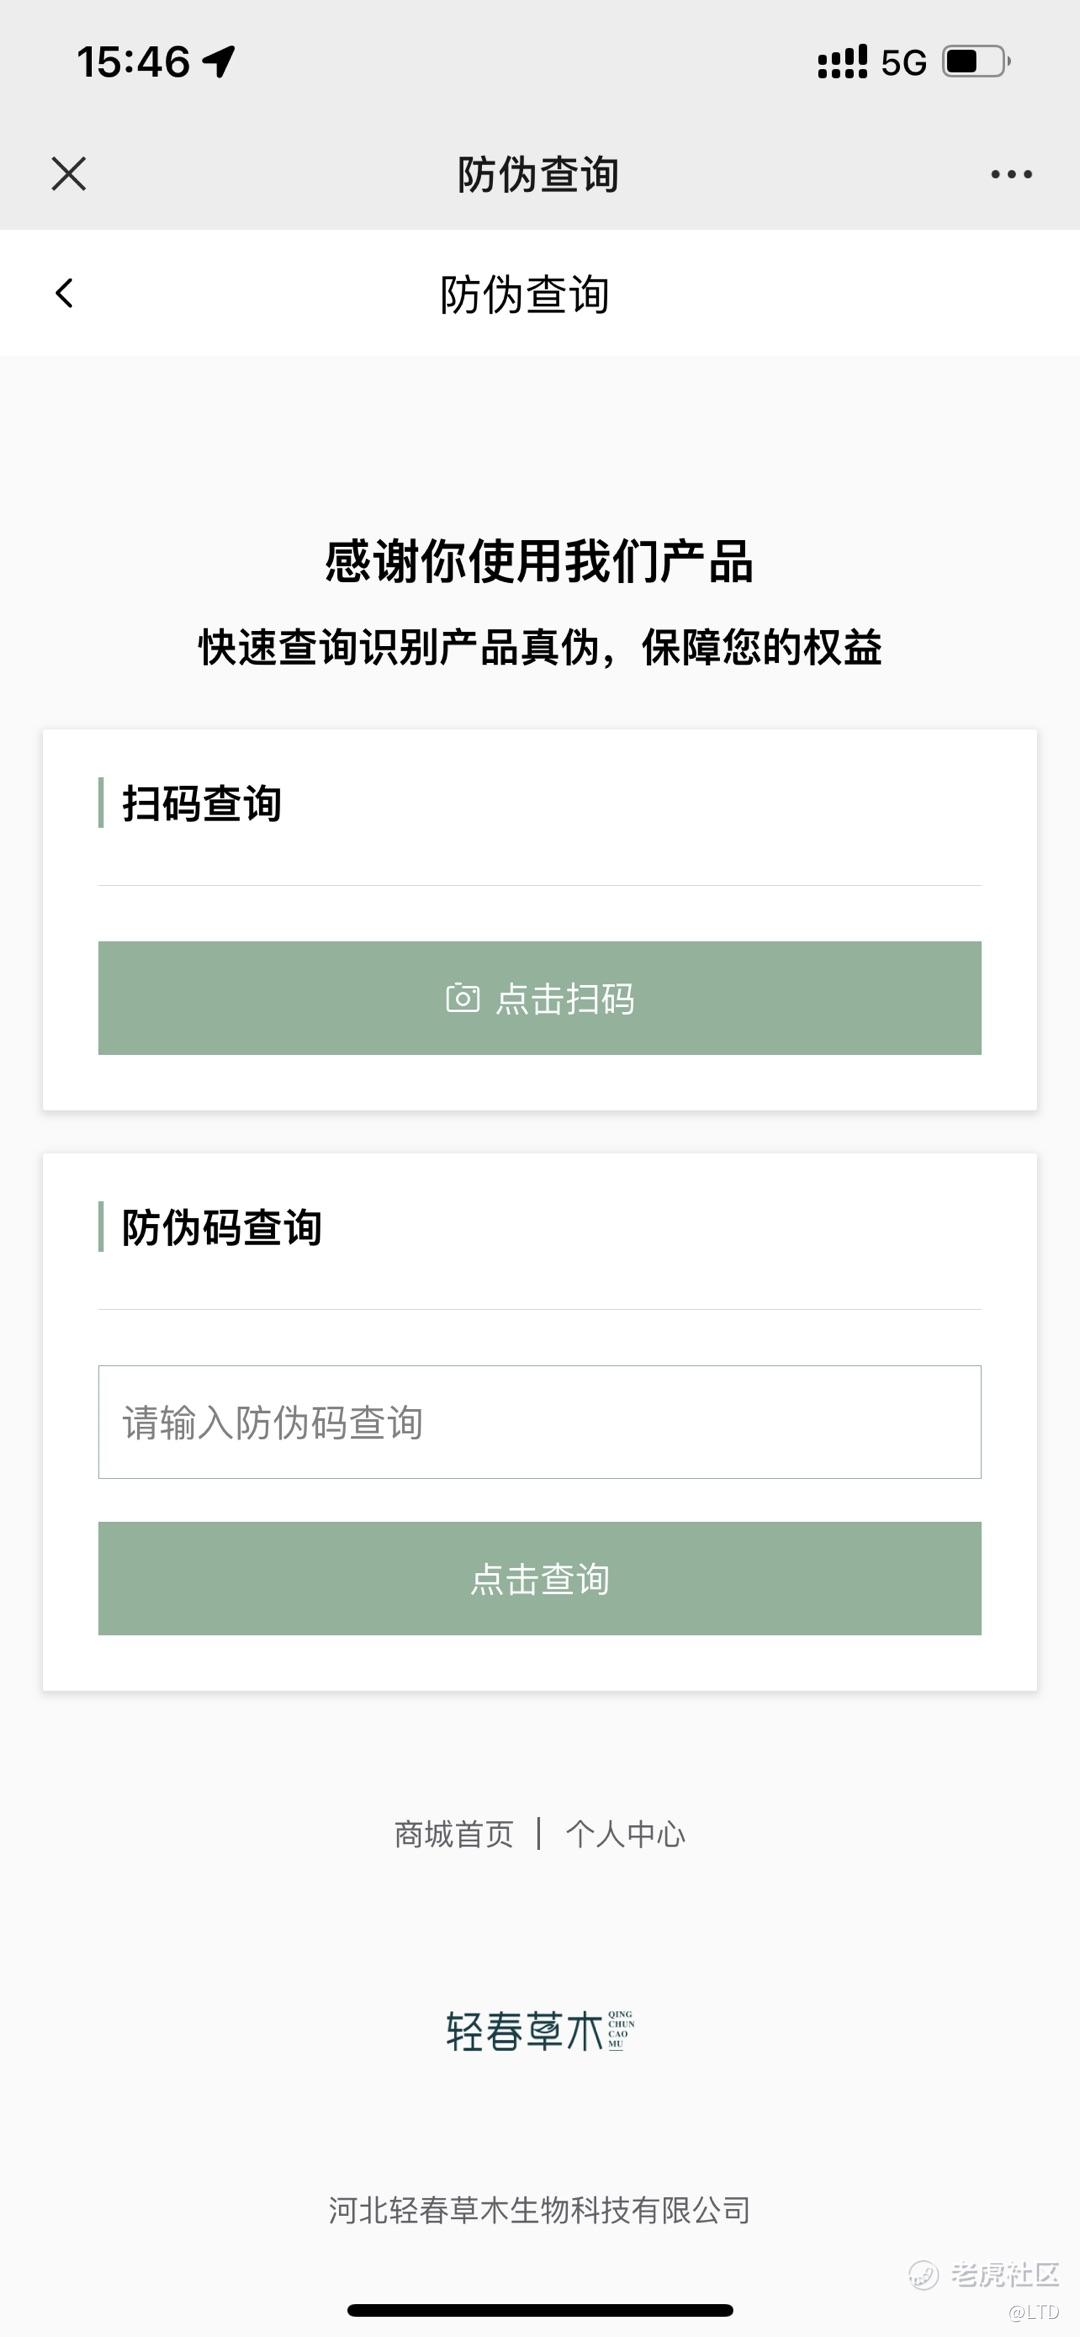Tap the home indicator bar at bottom

click(540, 2310)
